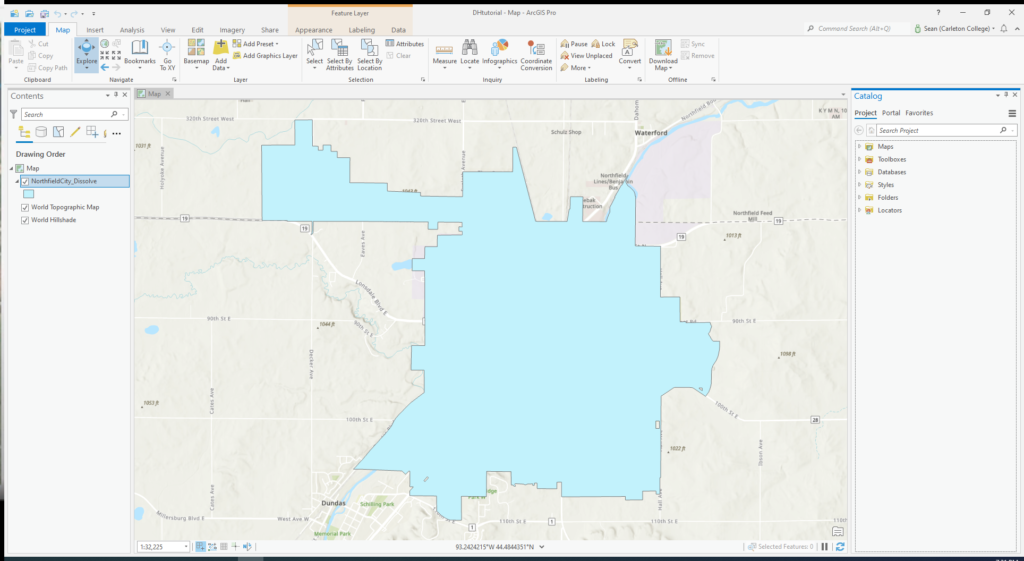Toggle NorthfieldCity_Dissolve layer visibility
Screen dimensions: 1024x561
tap(25, 182)
